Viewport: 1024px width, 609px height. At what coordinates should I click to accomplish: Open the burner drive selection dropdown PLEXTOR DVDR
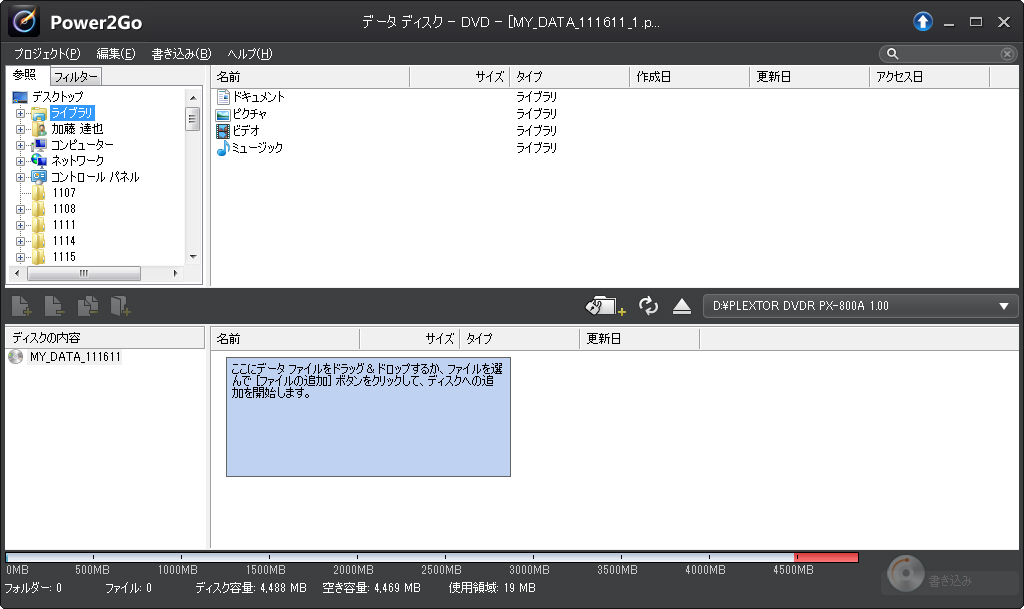(1004, 305)
